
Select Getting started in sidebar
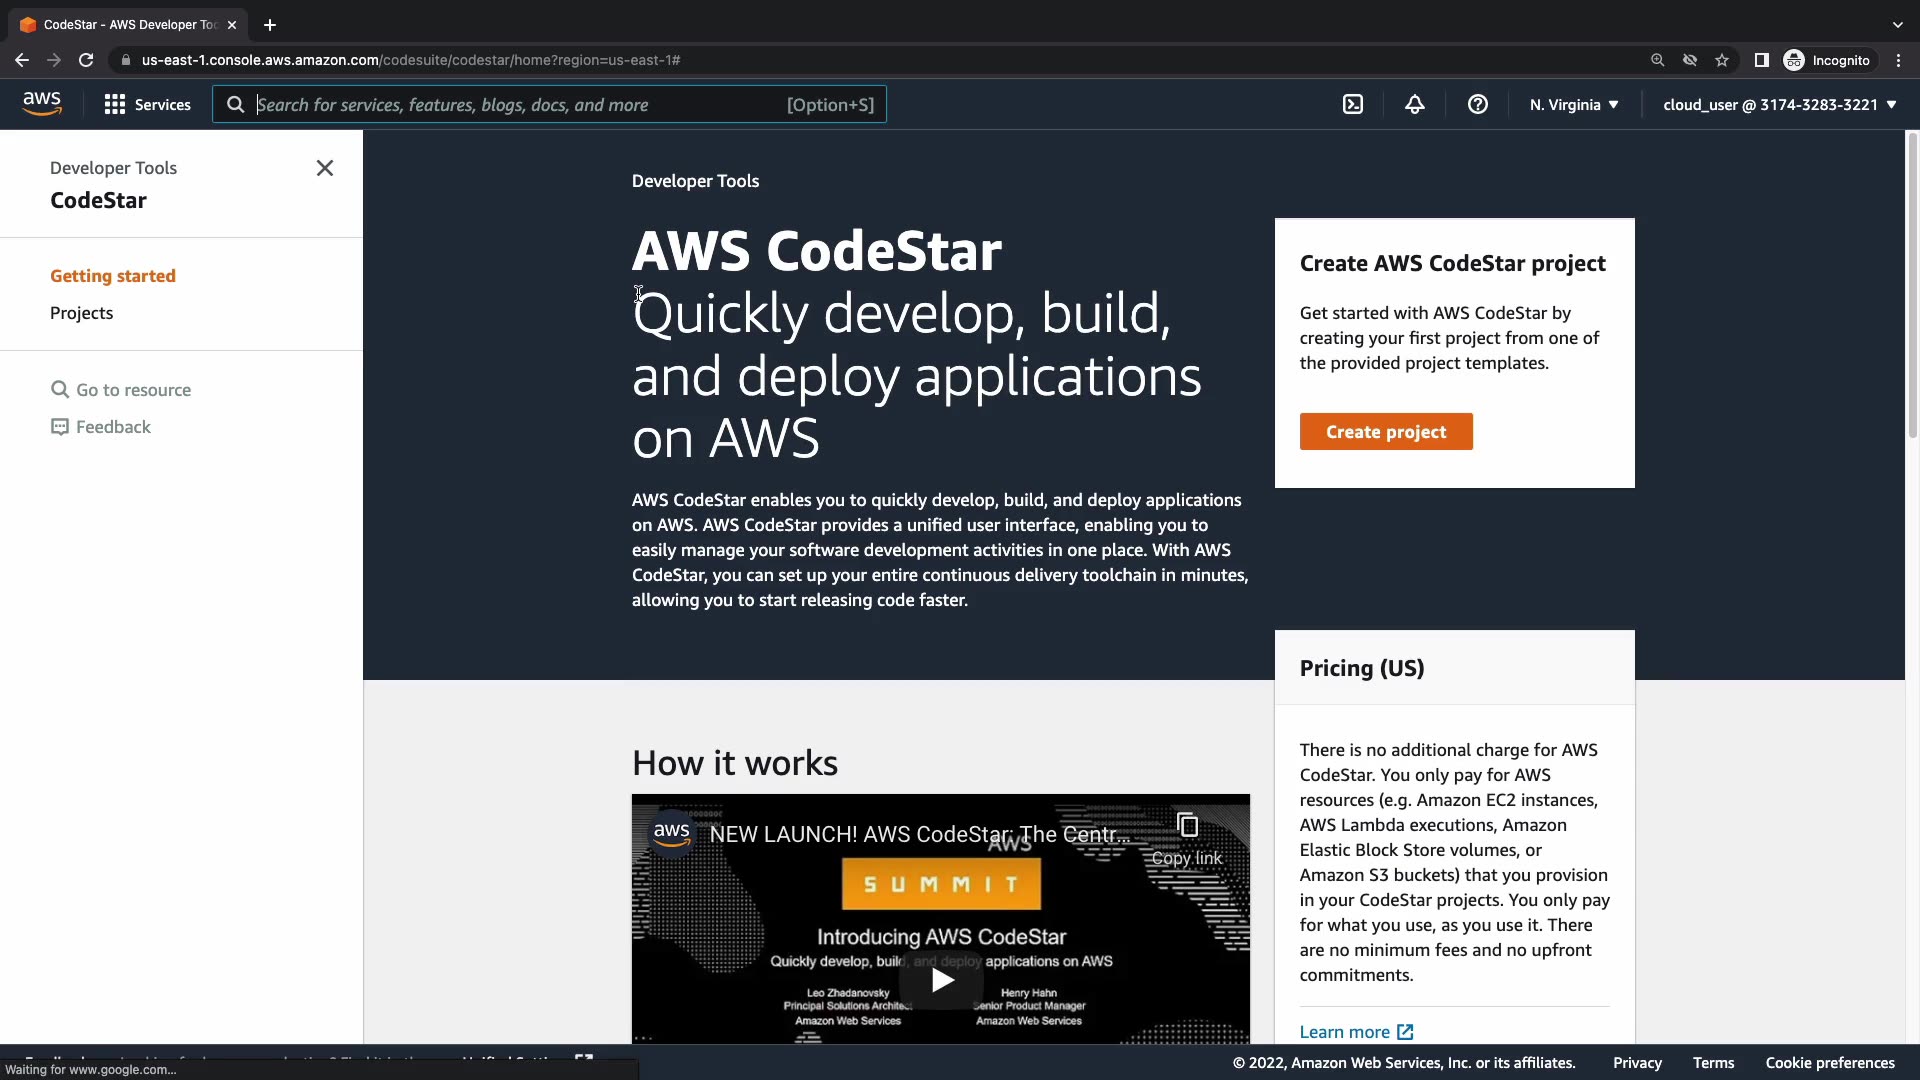pos(113,276)
